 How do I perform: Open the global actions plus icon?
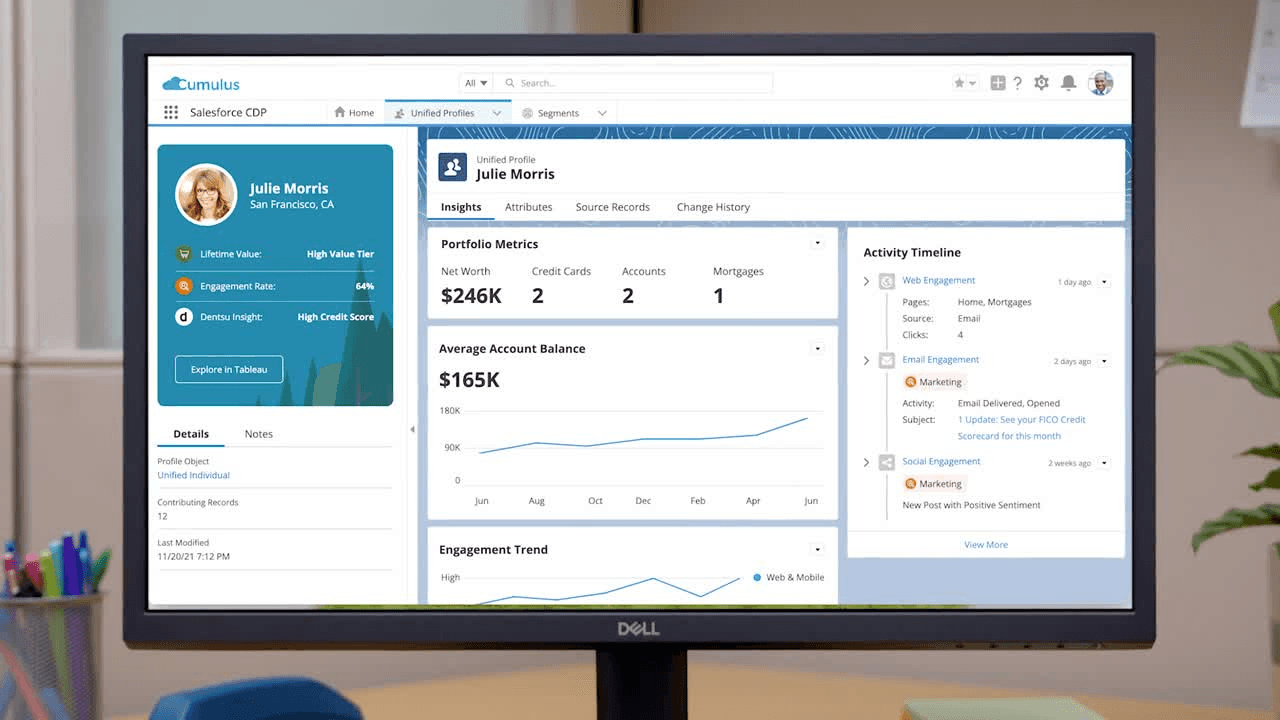click(x=997, y=83)
